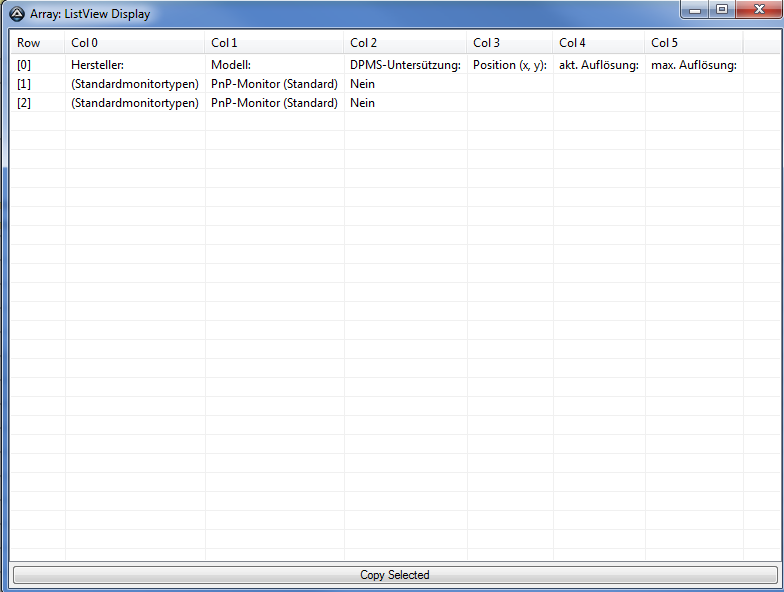Click the akt. Auflösung: cell
784x592 pixels.
point(599,65)
